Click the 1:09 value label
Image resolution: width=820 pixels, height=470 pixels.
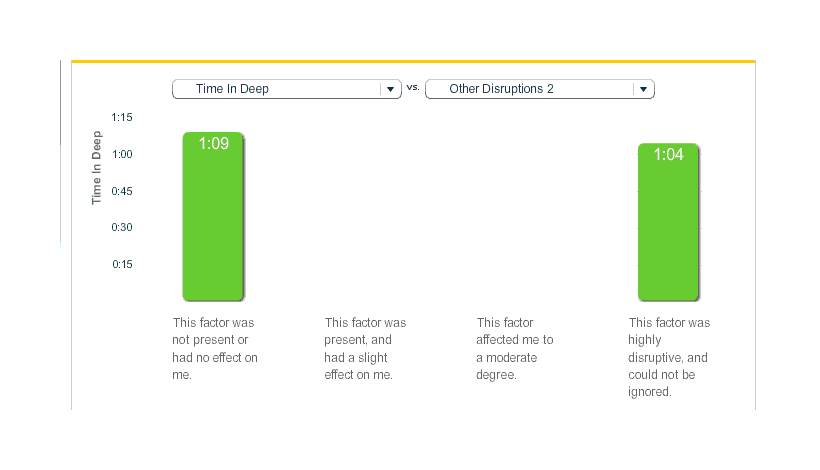213,144
